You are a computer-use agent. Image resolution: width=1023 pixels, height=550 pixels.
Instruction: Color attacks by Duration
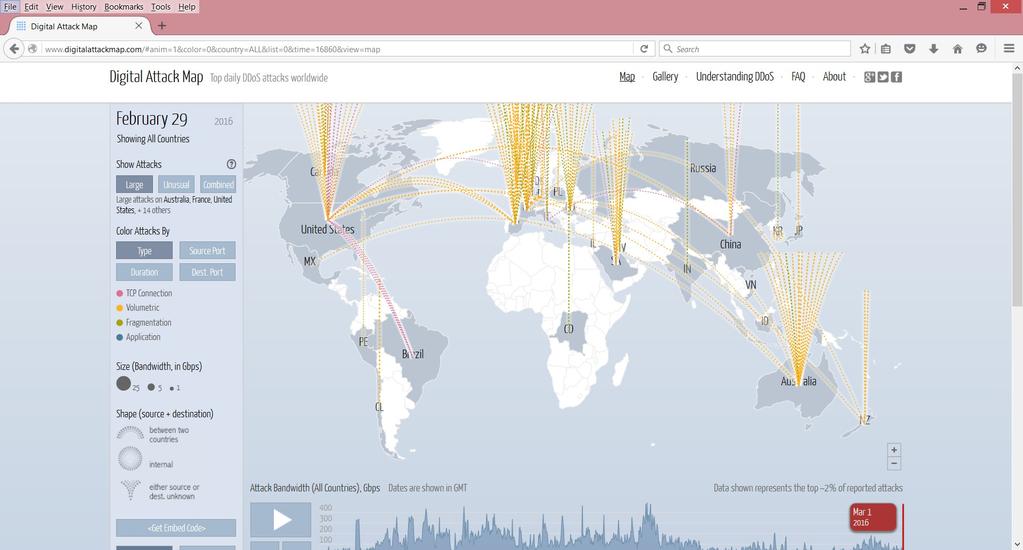[144, 272]
